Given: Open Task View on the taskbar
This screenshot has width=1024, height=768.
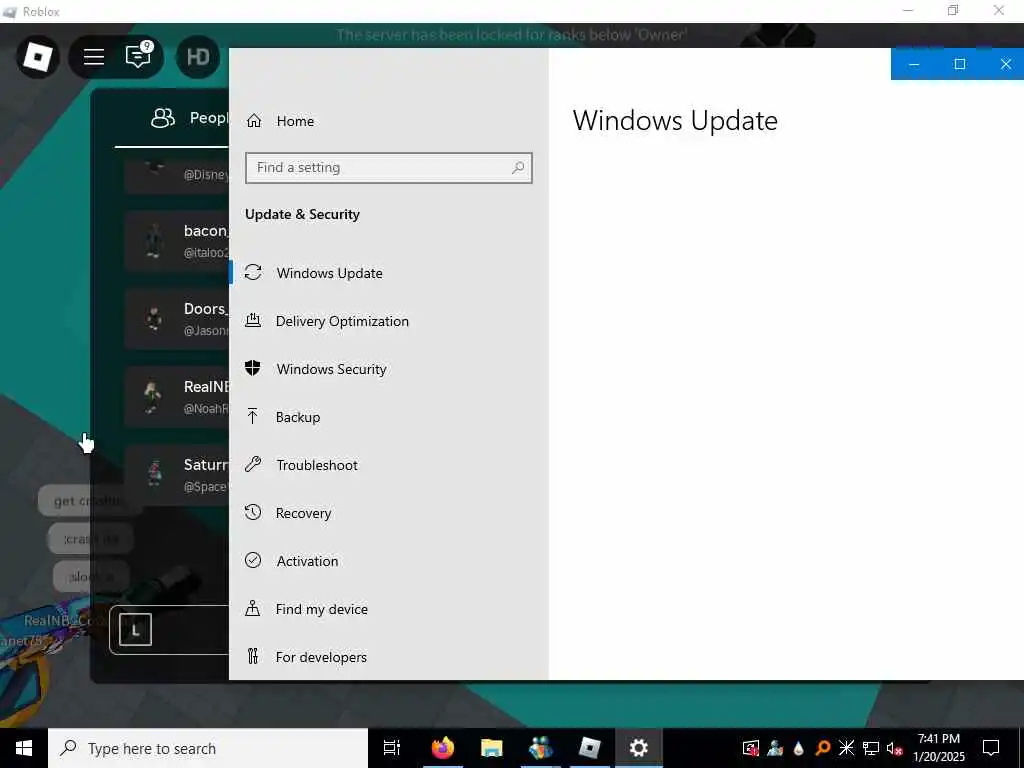Looking at the screenshot, I should tap(392, 748).
